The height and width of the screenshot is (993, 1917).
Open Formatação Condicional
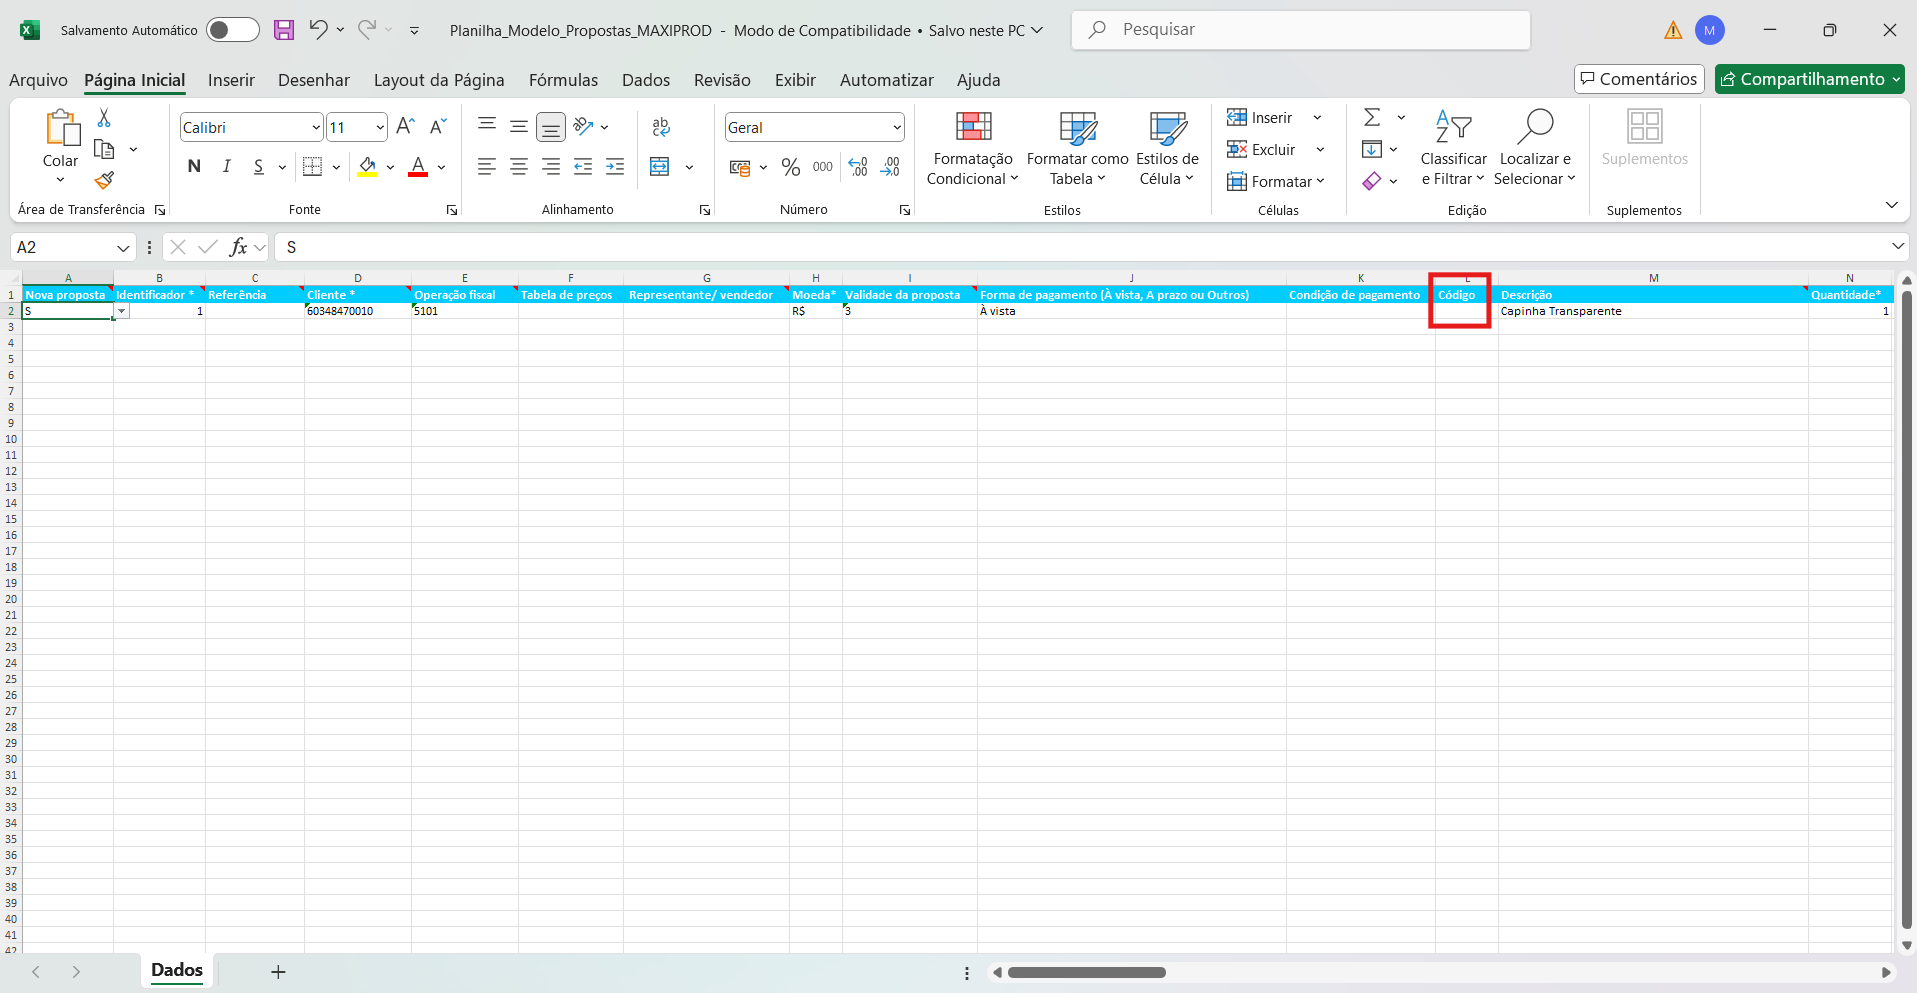click(972, 149)
